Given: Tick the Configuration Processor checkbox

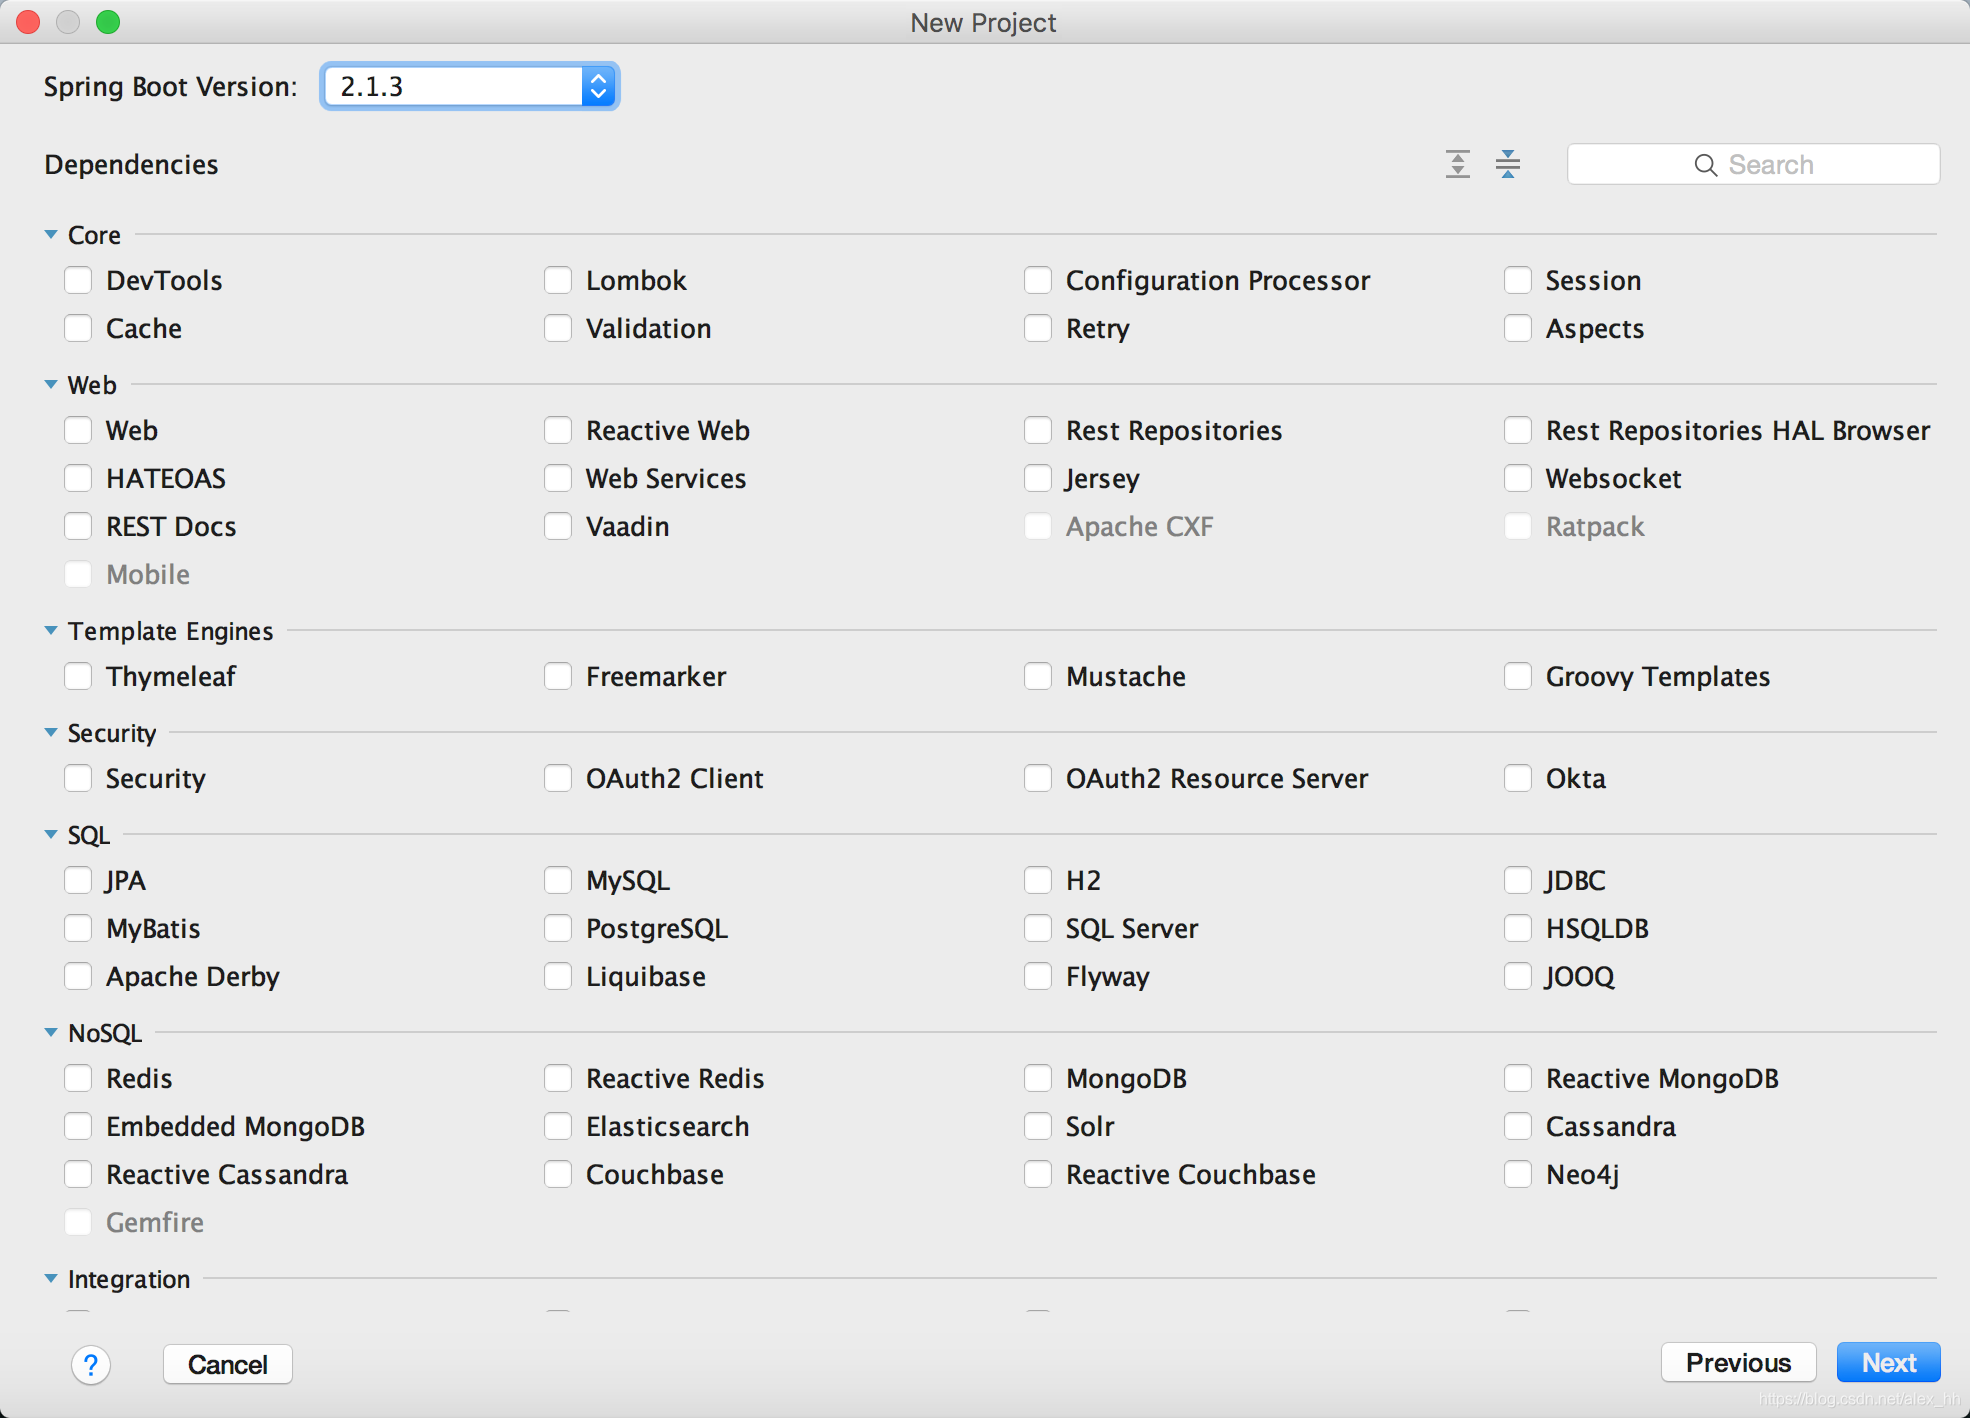Looking at the screenshot, I should click(x=1038, y=280).
